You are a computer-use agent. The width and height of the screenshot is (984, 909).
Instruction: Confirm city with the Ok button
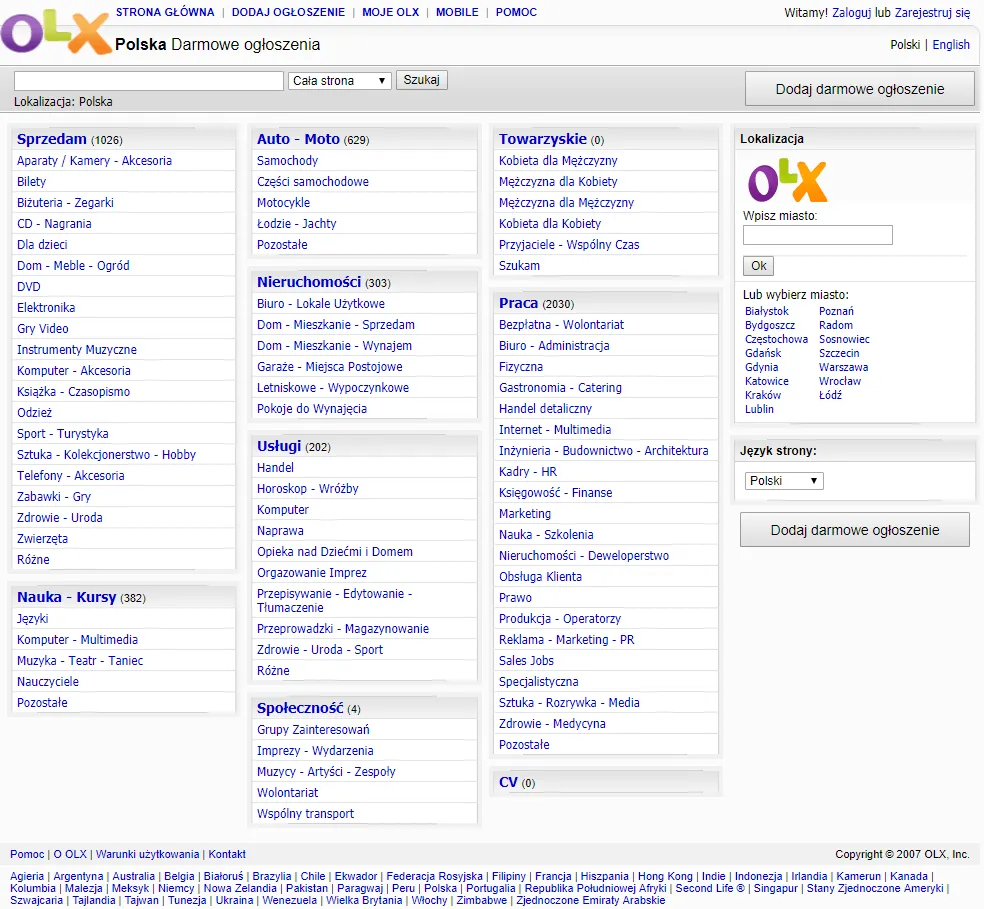pyautogui.click(x=758, y=266)
